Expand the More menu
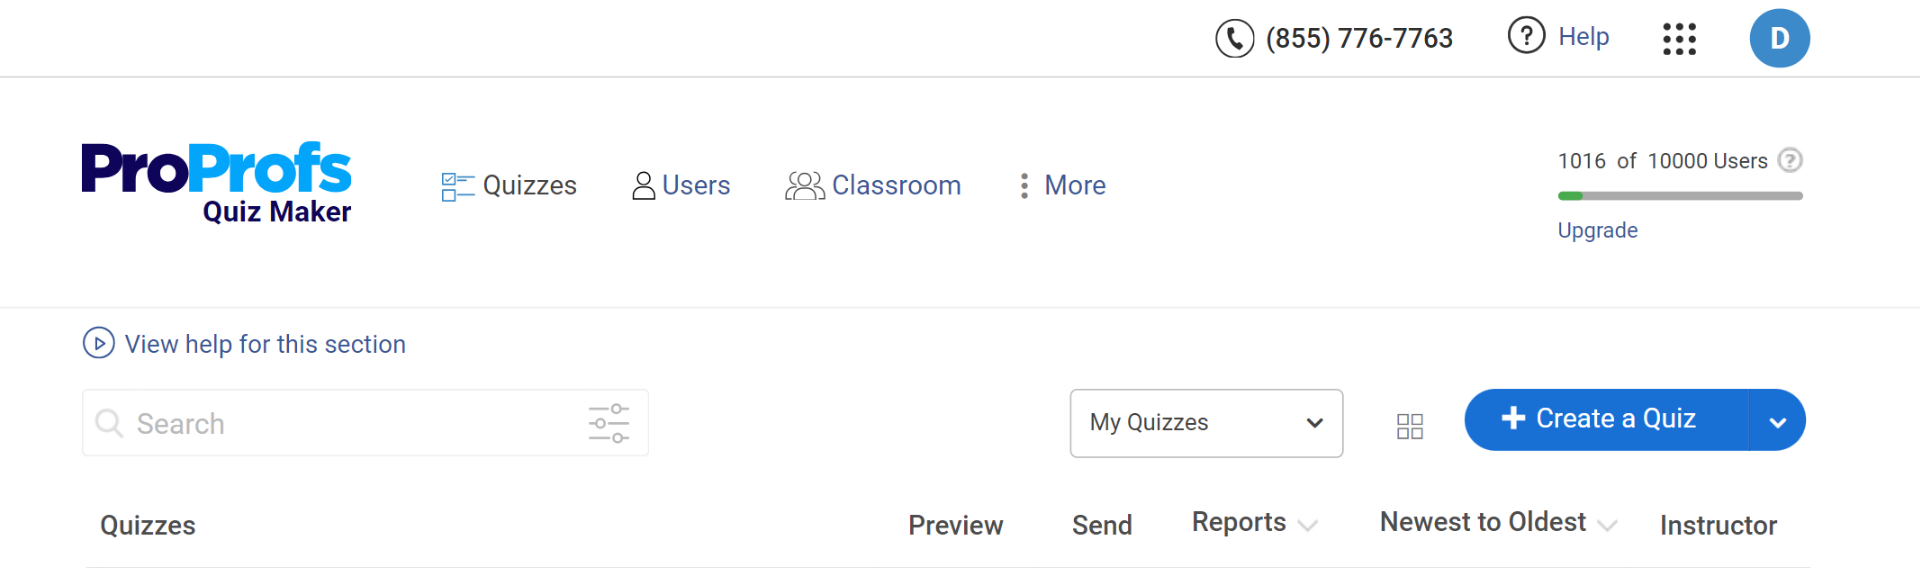The height and width of the screenshot is (568, 1920). pos(1062,186)
